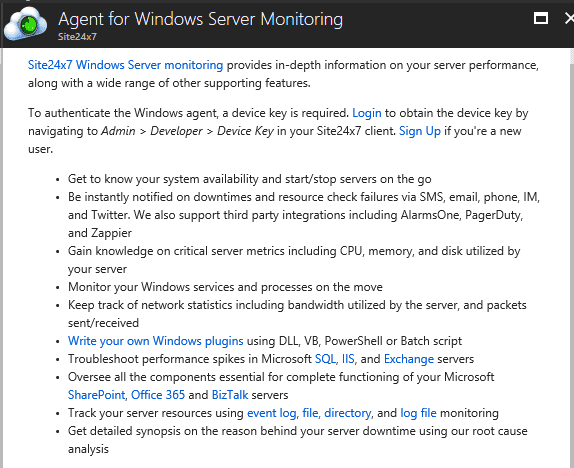Open the directory monitoring link
This screenshot has width=574, height=468.
tap(348, 413)
